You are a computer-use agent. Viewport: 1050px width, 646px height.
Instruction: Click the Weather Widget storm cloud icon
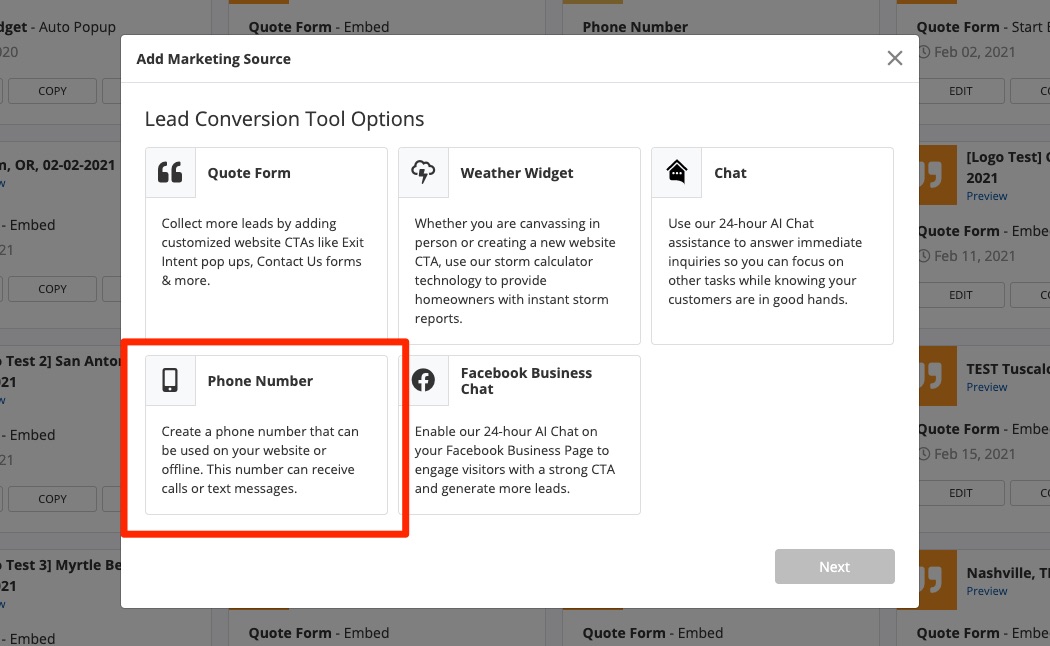(424, 173)
